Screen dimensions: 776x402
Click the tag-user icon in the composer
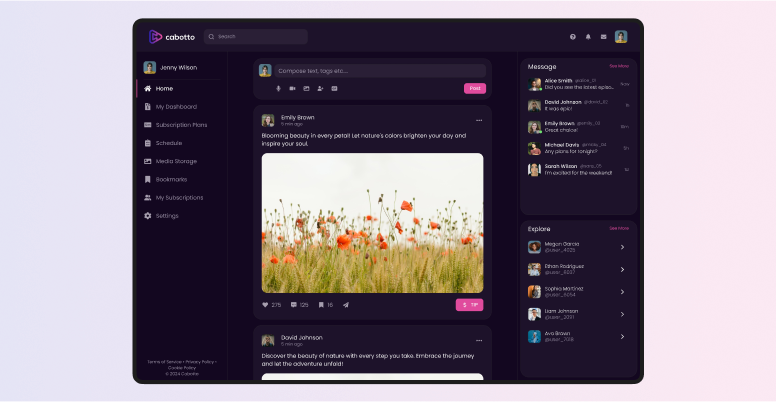click(x=320, y=88)
